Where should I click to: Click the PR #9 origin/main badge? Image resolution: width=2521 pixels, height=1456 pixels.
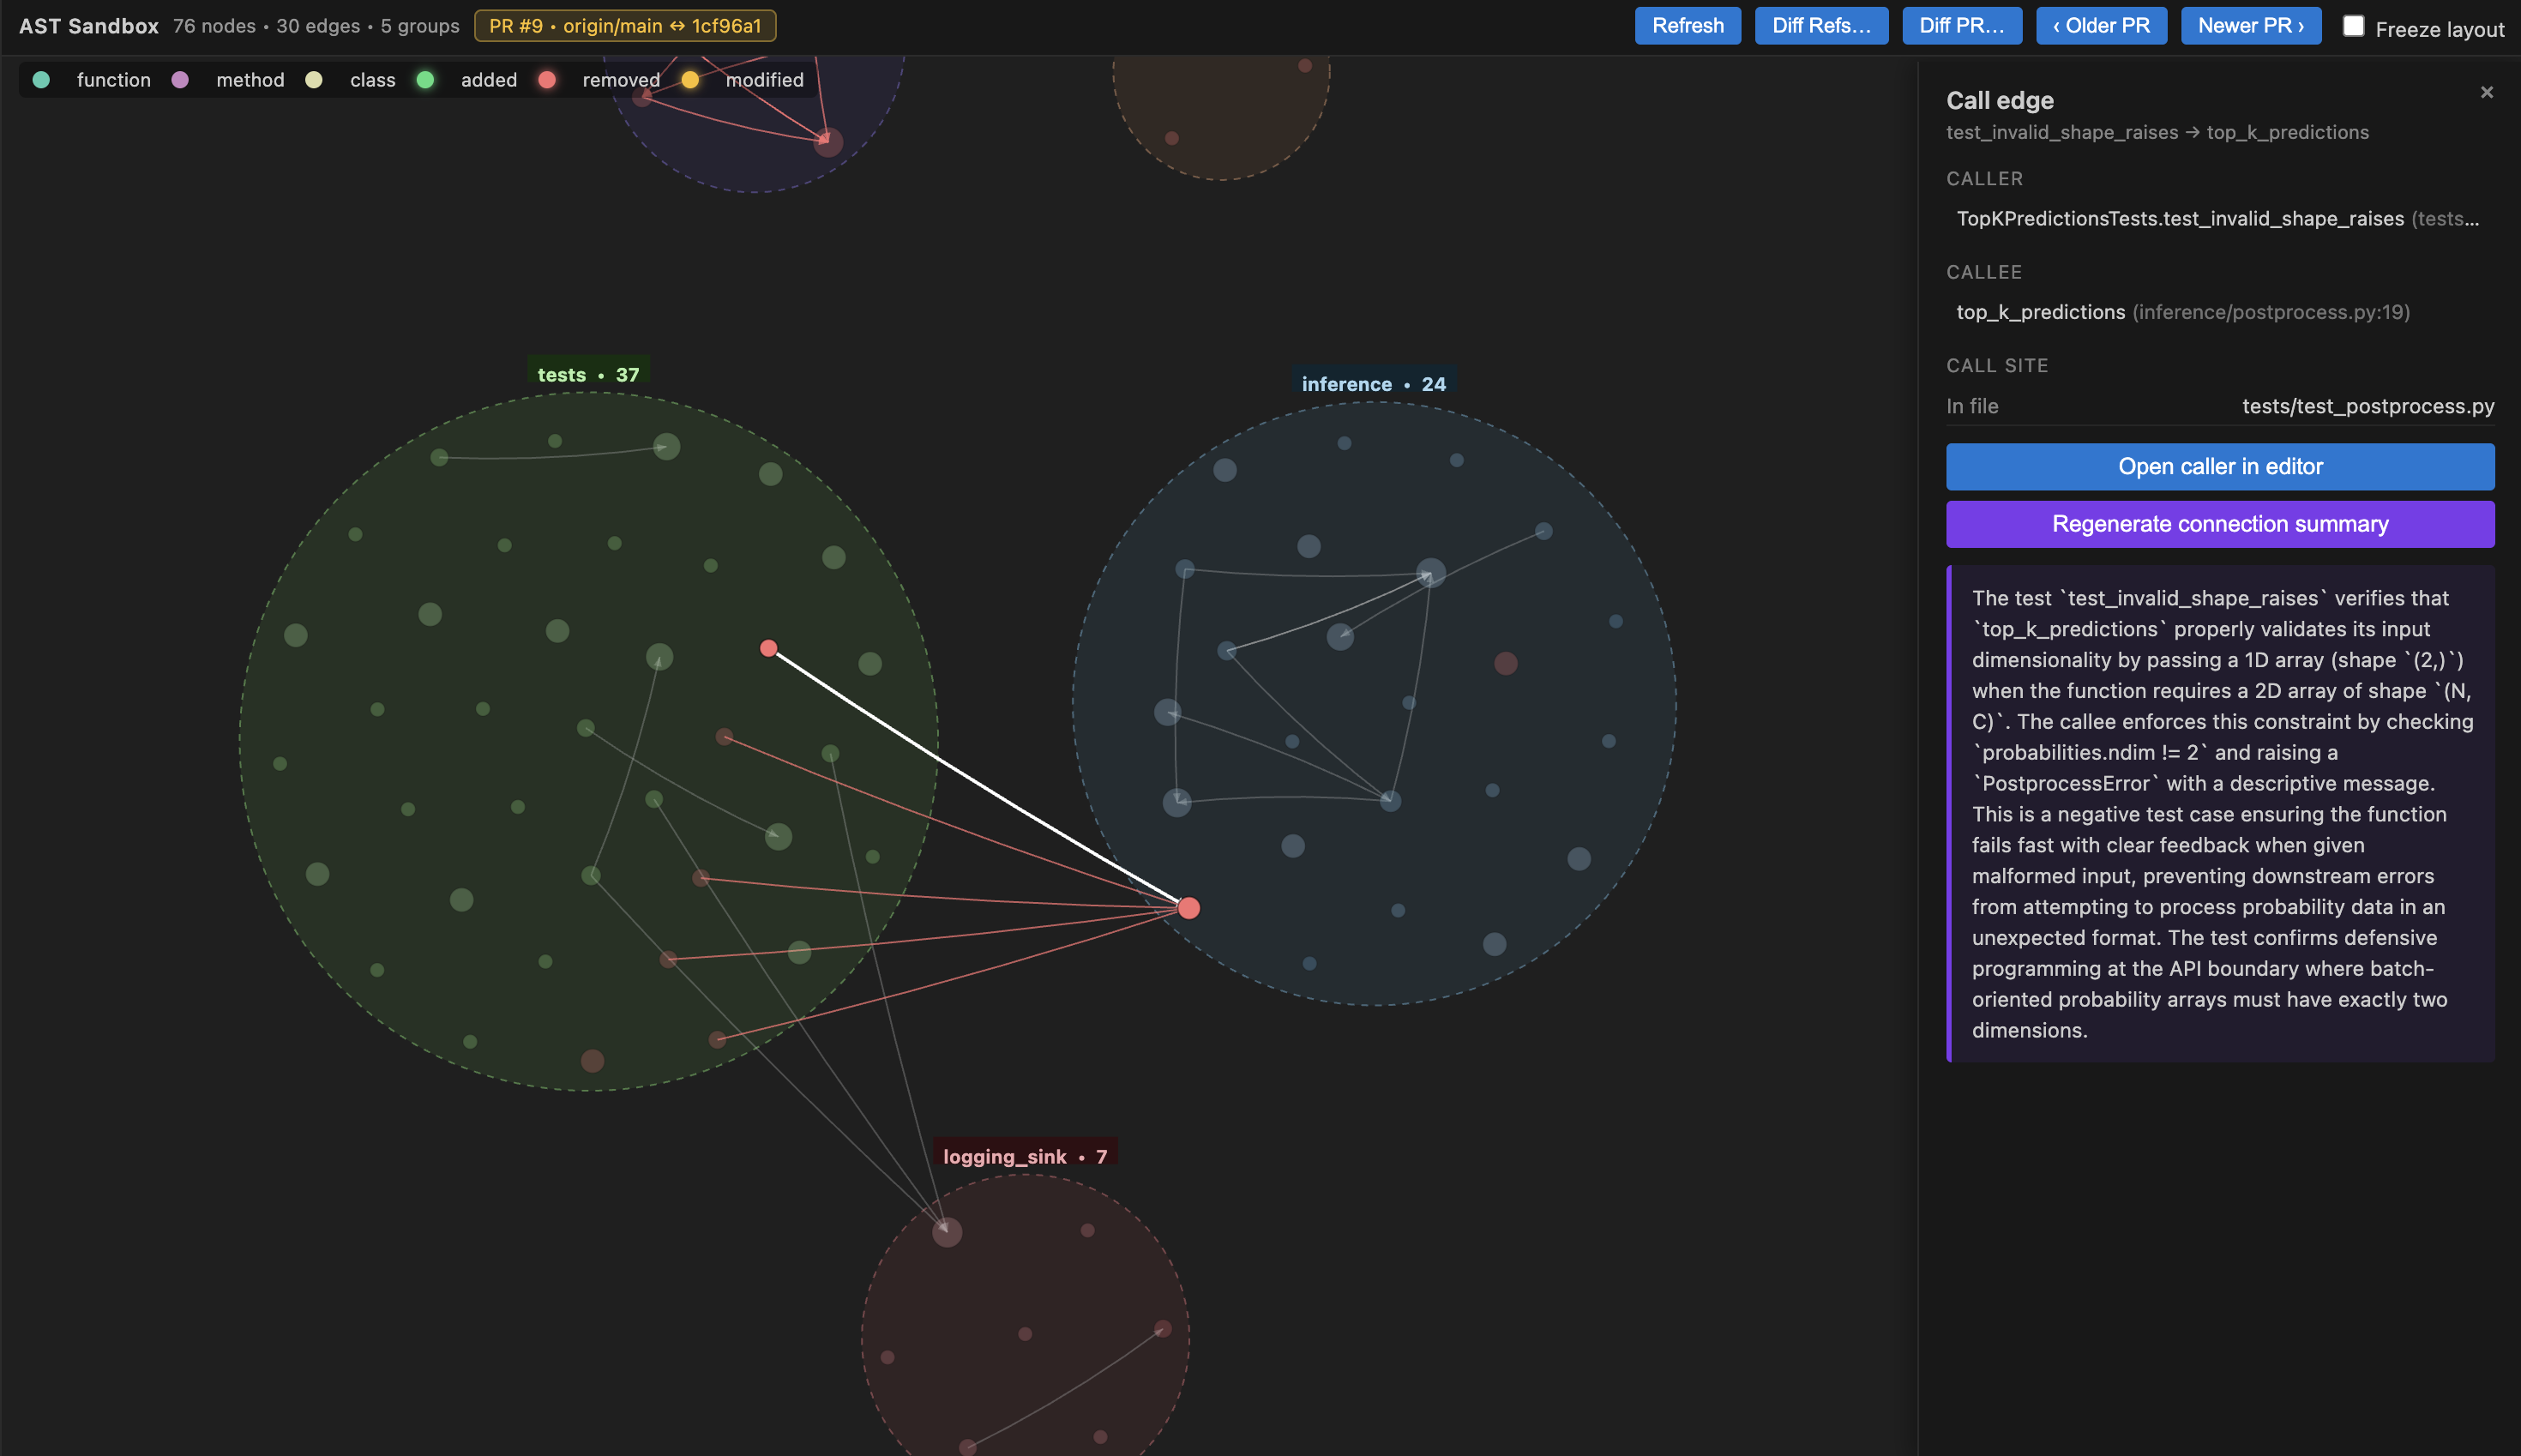click(625, 26)
